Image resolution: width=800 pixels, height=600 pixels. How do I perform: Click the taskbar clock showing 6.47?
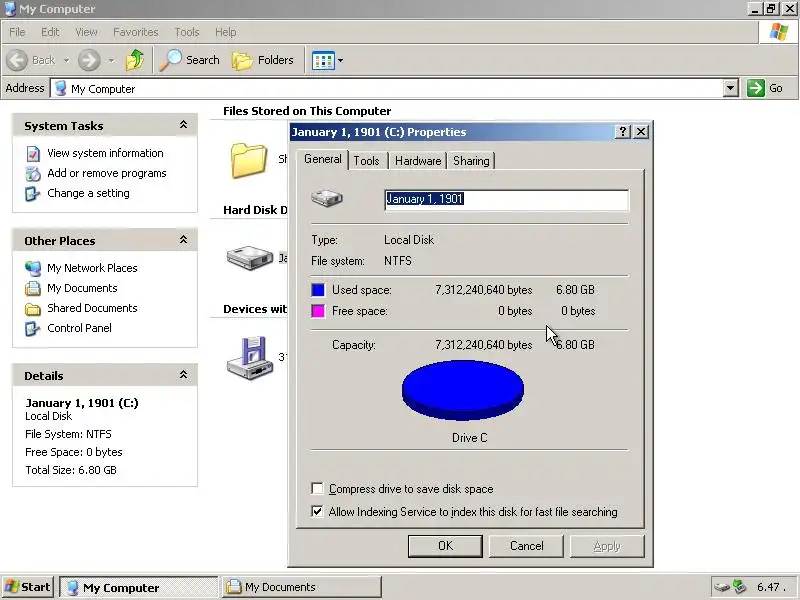[x=771, y=587]
